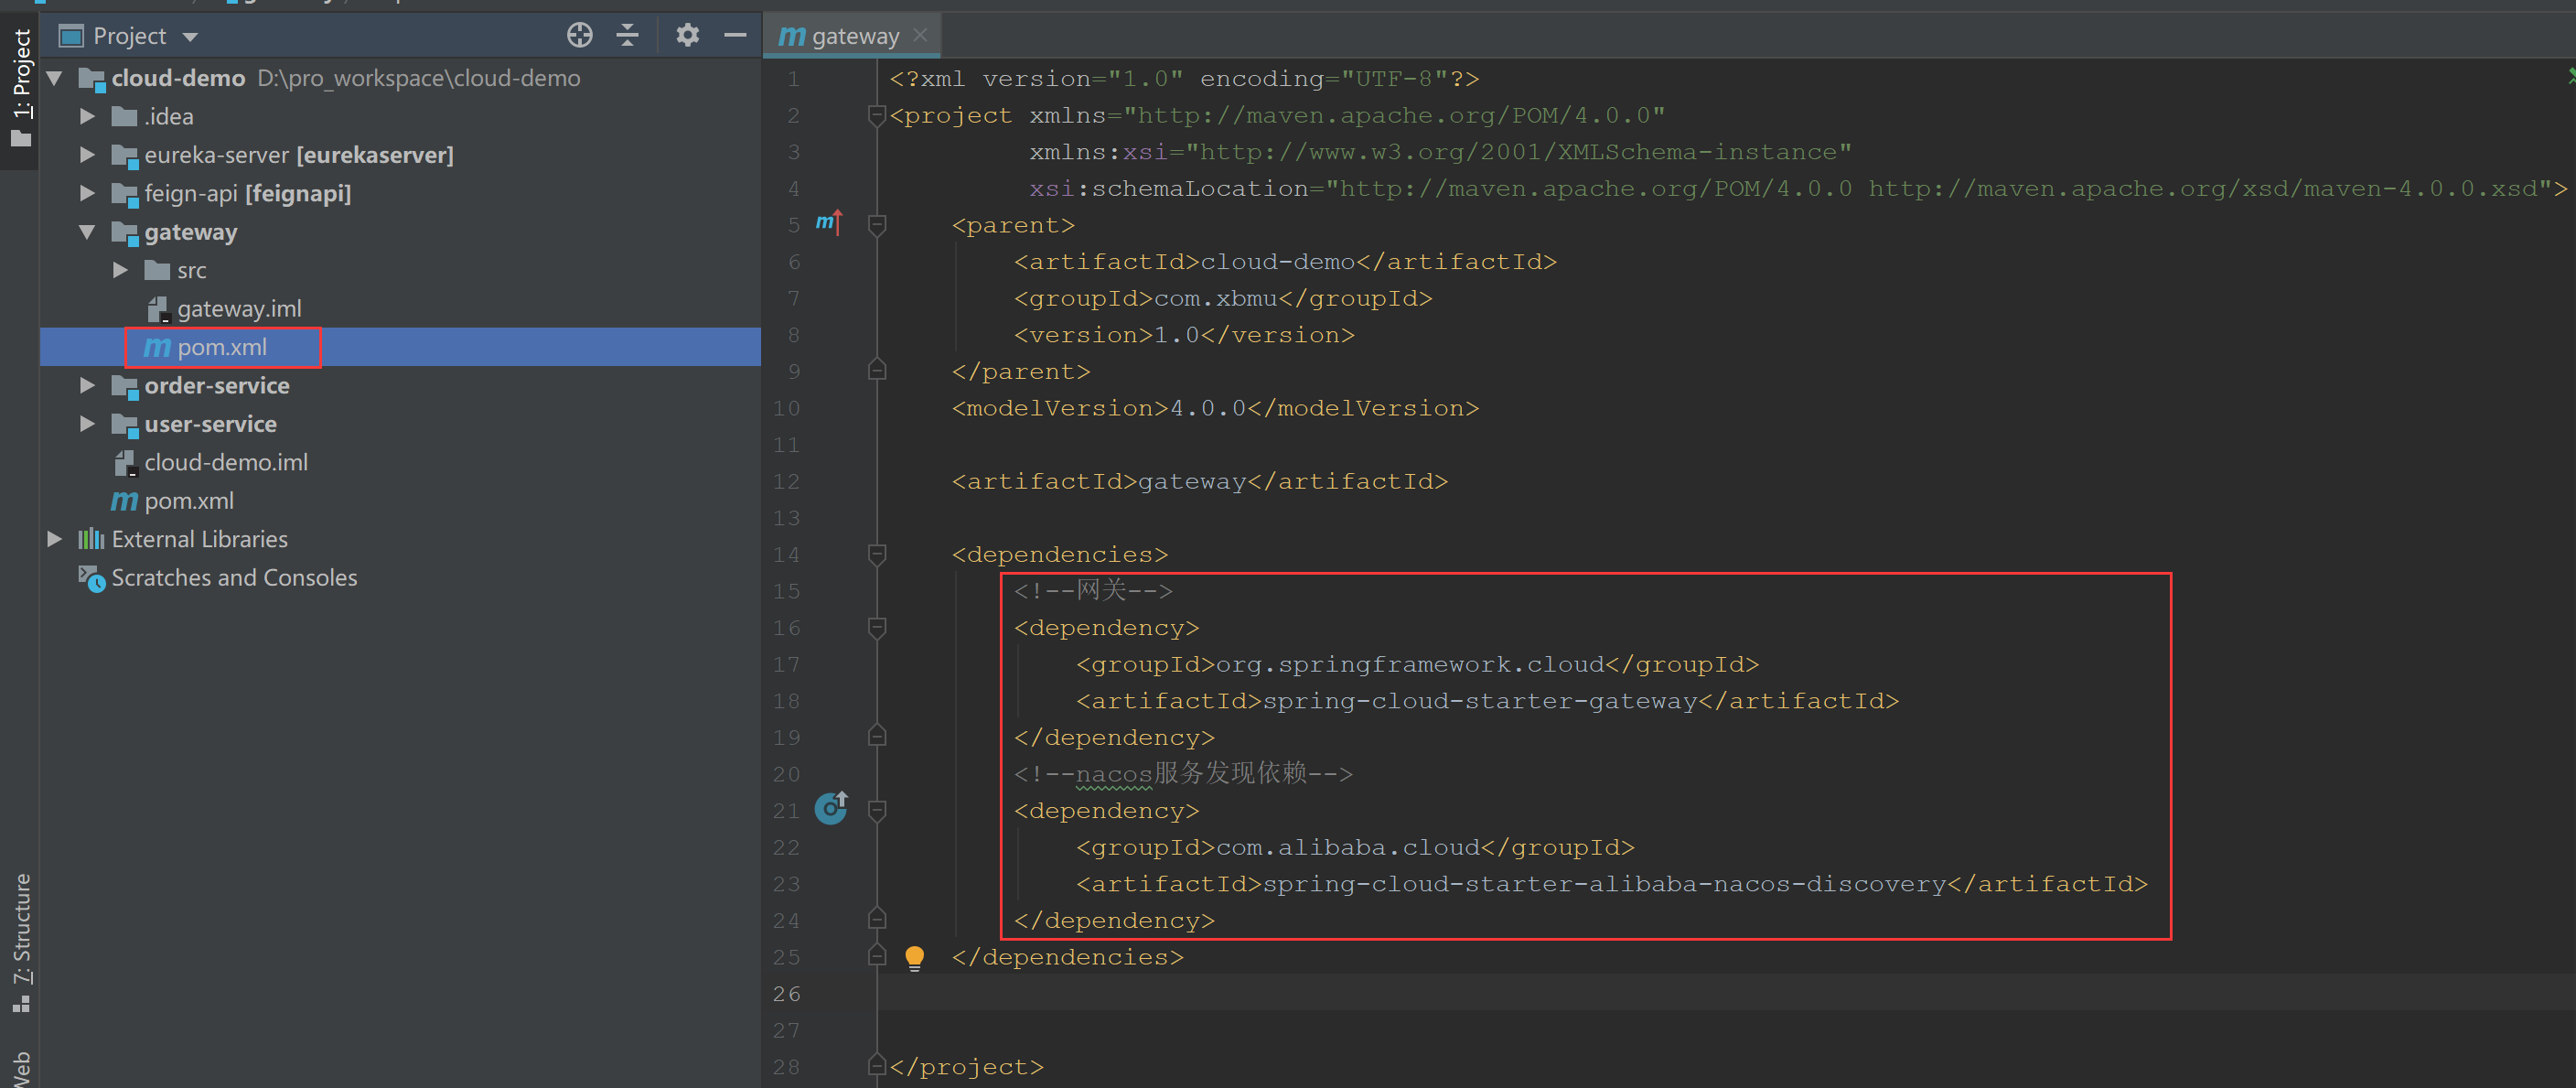Hide the Project panel with minus icon

click(735, 36)
